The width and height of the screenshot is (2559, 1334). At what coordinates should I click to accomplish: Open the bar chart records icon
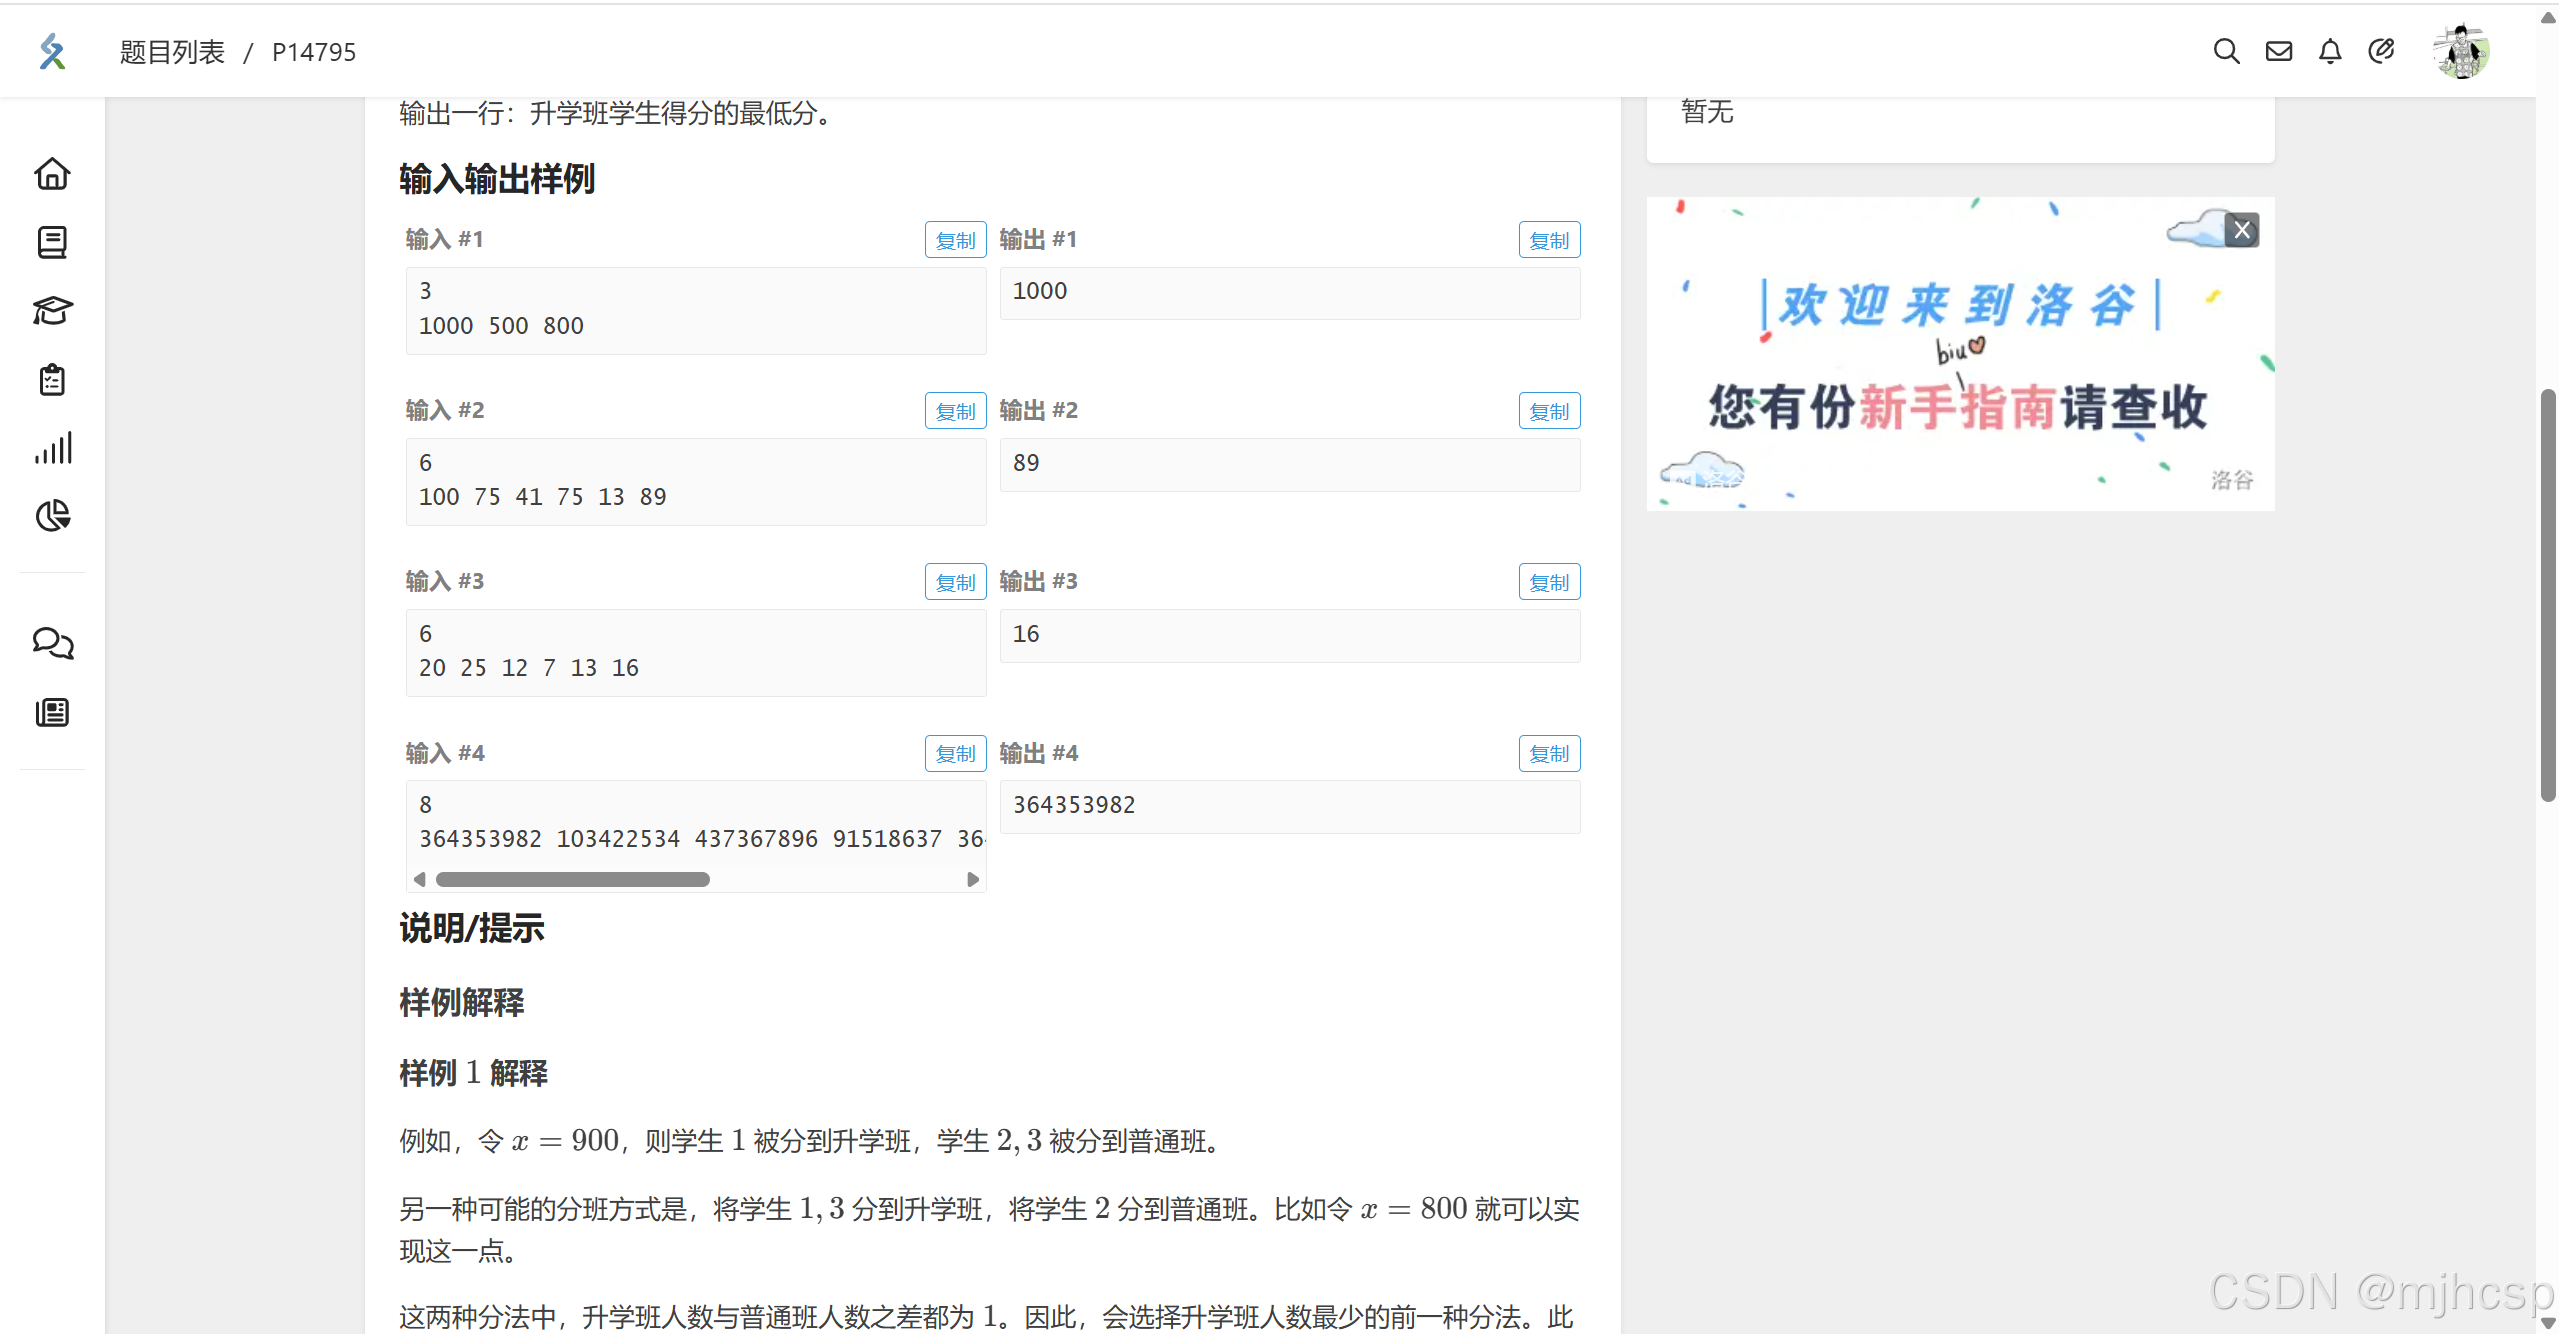click(52, 448)
